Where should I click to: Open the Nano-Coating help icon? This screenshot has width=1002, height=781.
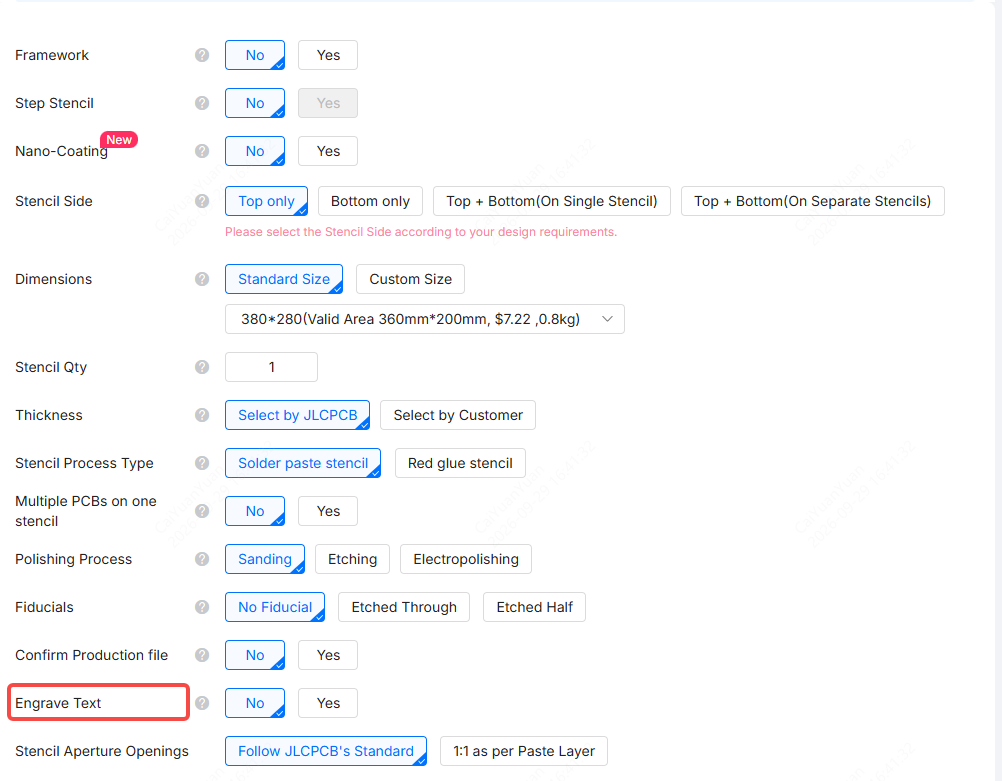[x=202, y=151]
